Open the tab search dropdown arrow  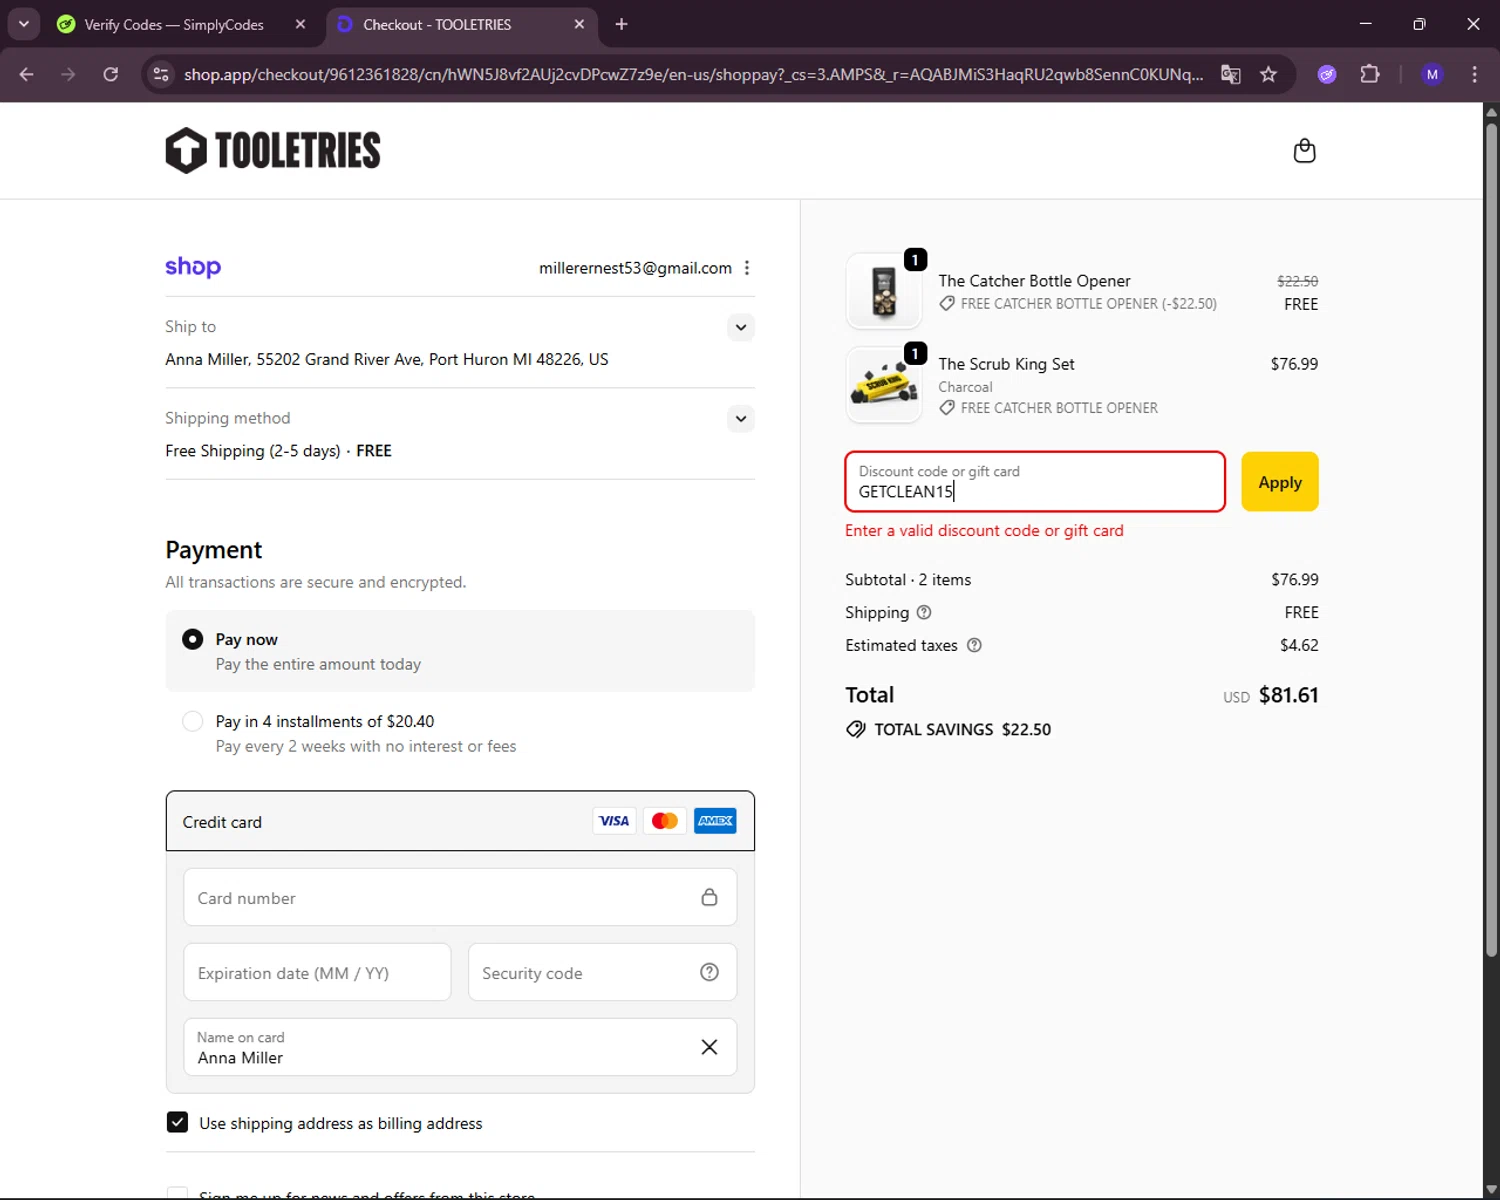pyautogui.click(x=24, y=24)
